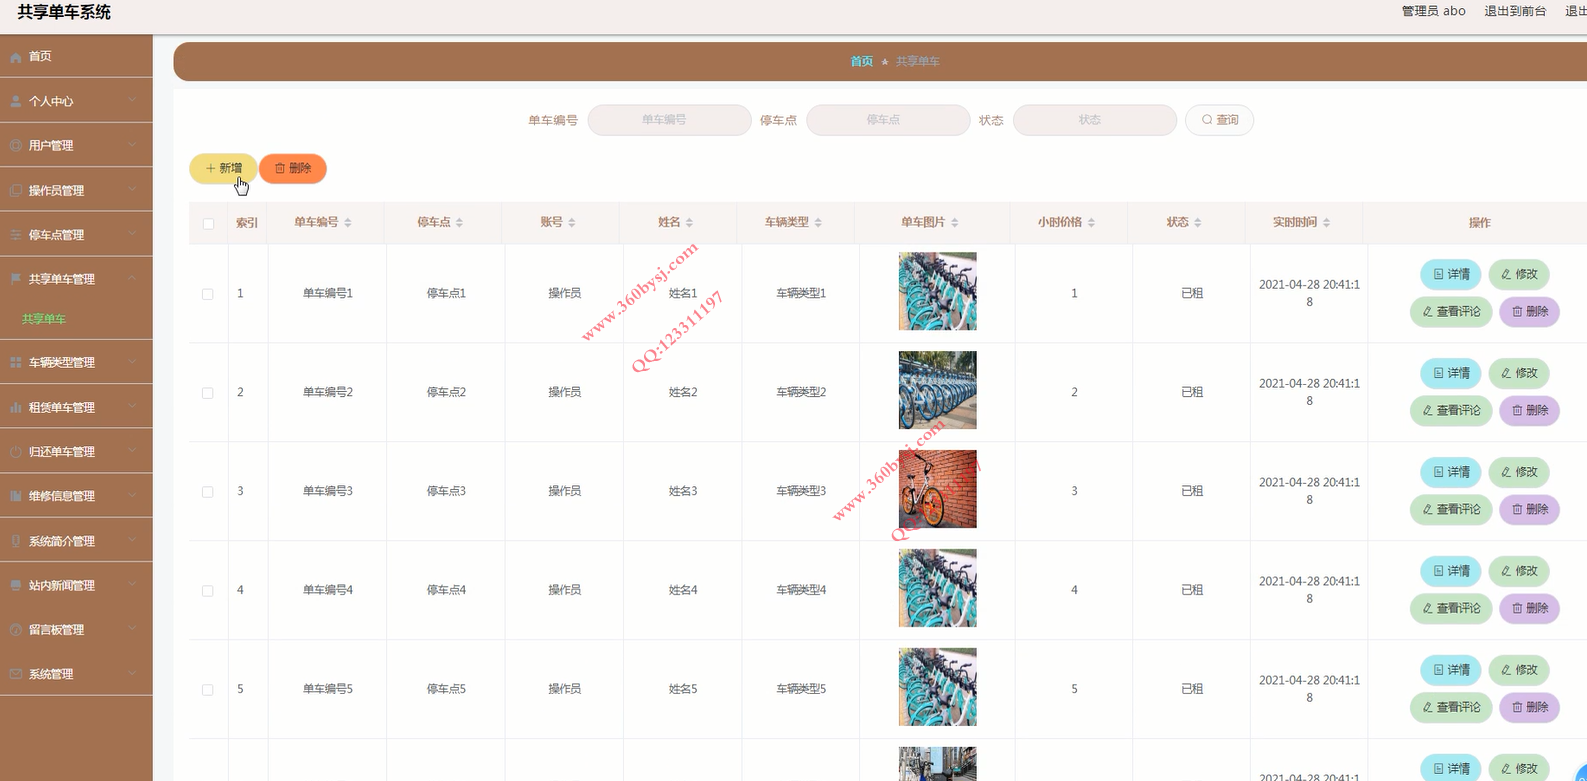Click the 退出到前台 link in header
The image size is (1587, 781).
[x=1515, y=11]
